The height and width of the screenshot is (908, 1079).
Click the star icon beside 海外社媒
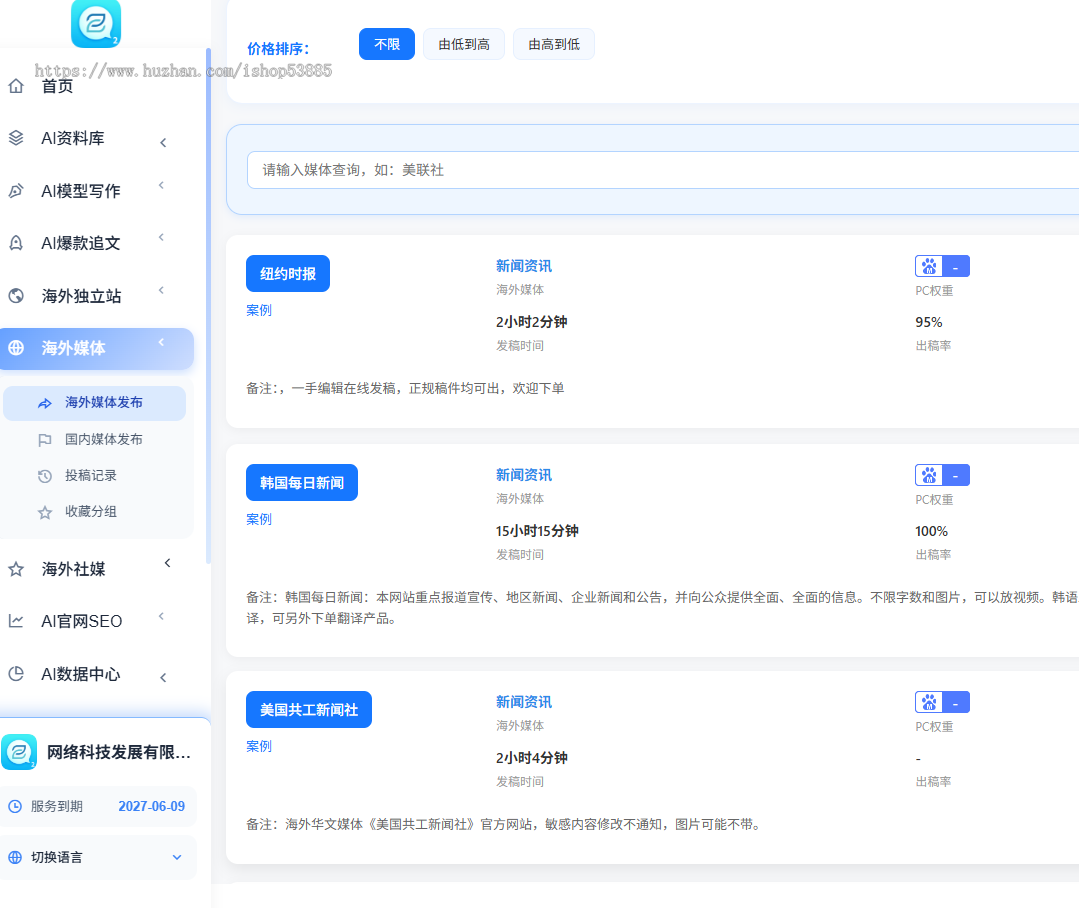click(x=16, y=569)
